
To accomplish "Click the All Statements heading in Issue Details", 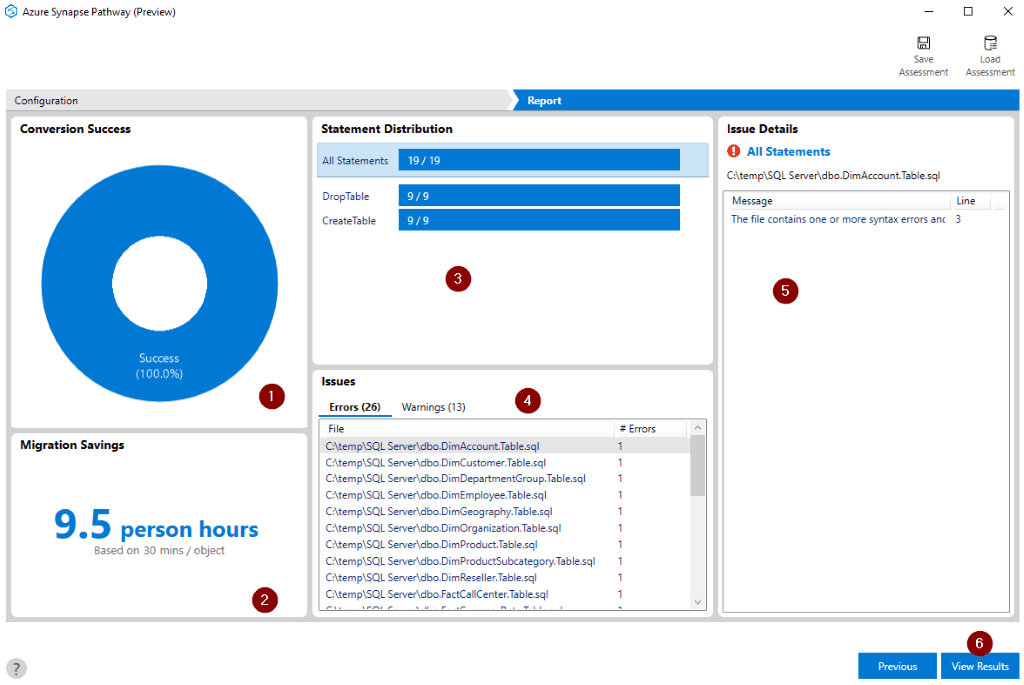I will click(x=788, y=151).
